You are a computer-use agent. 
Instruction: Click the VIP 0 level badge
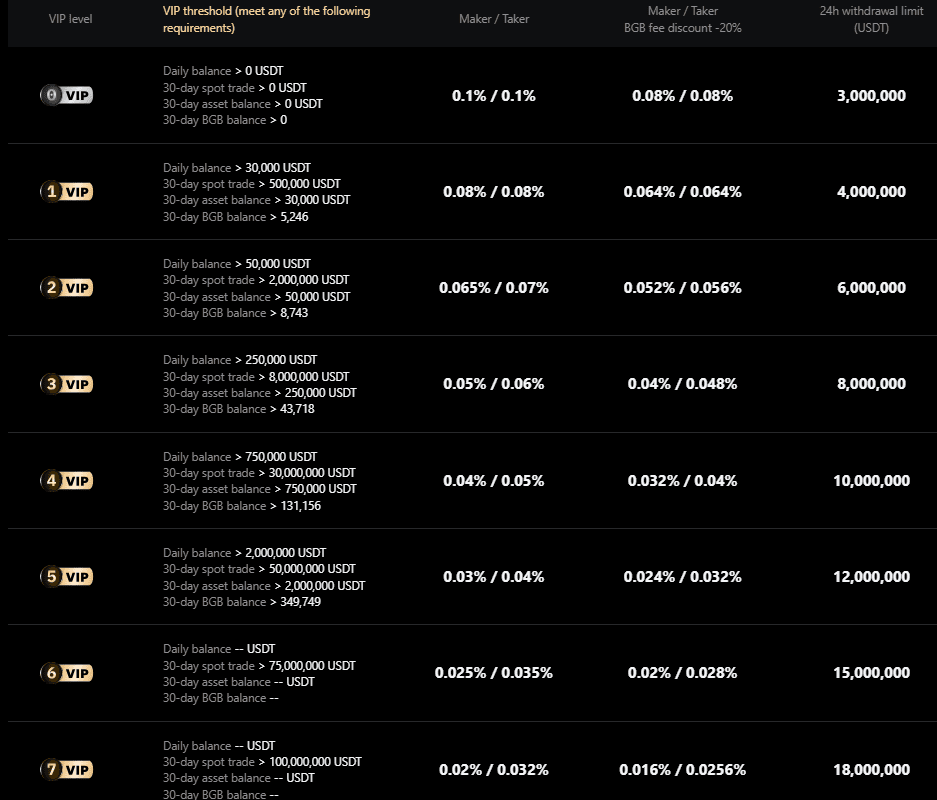coord(67,95)
